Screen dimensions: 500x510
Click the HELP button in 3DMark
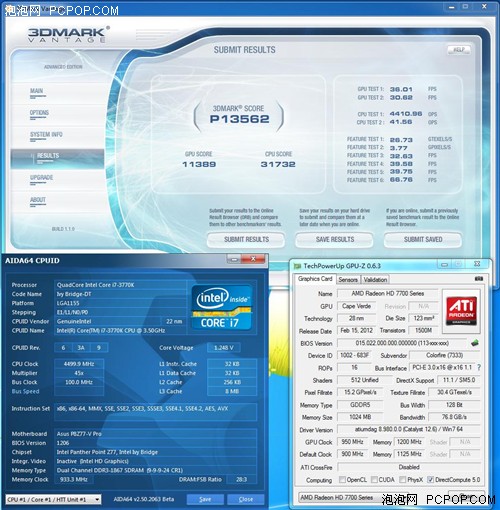coord(459,50)
